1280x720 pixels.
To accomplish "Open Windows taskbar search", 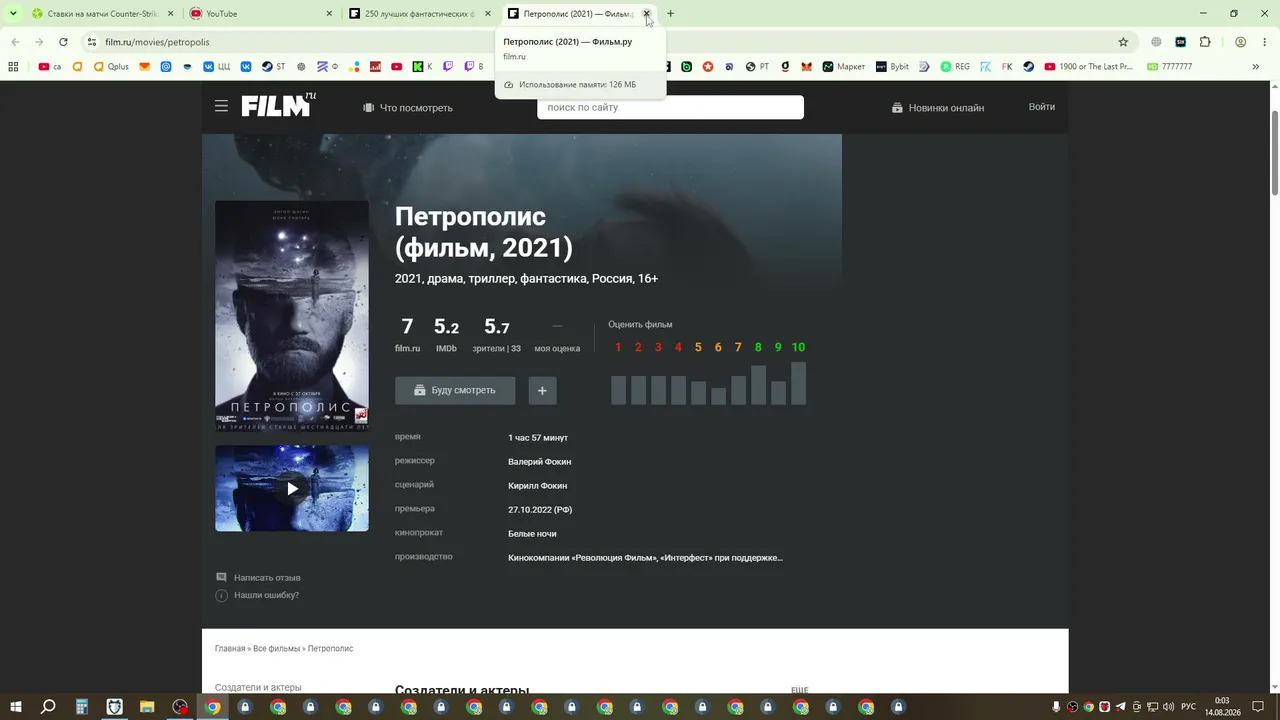I will 48,707.
